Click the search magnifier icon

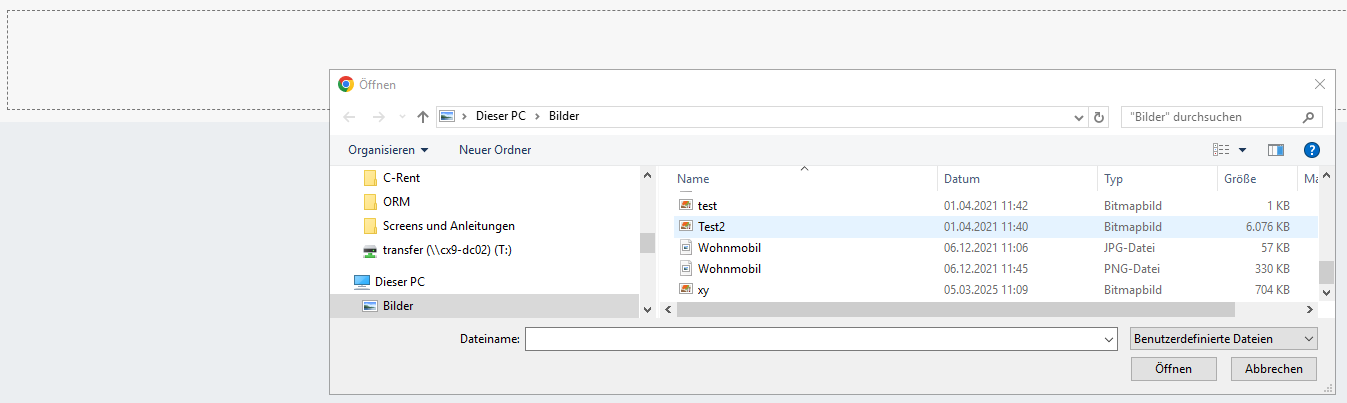(1308, 116)
